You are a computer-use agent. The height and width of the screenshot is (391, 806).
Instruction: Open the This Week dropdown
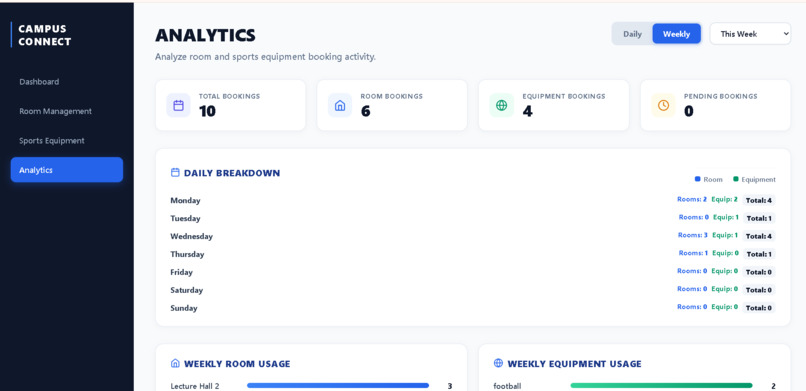tap(750, 34)
